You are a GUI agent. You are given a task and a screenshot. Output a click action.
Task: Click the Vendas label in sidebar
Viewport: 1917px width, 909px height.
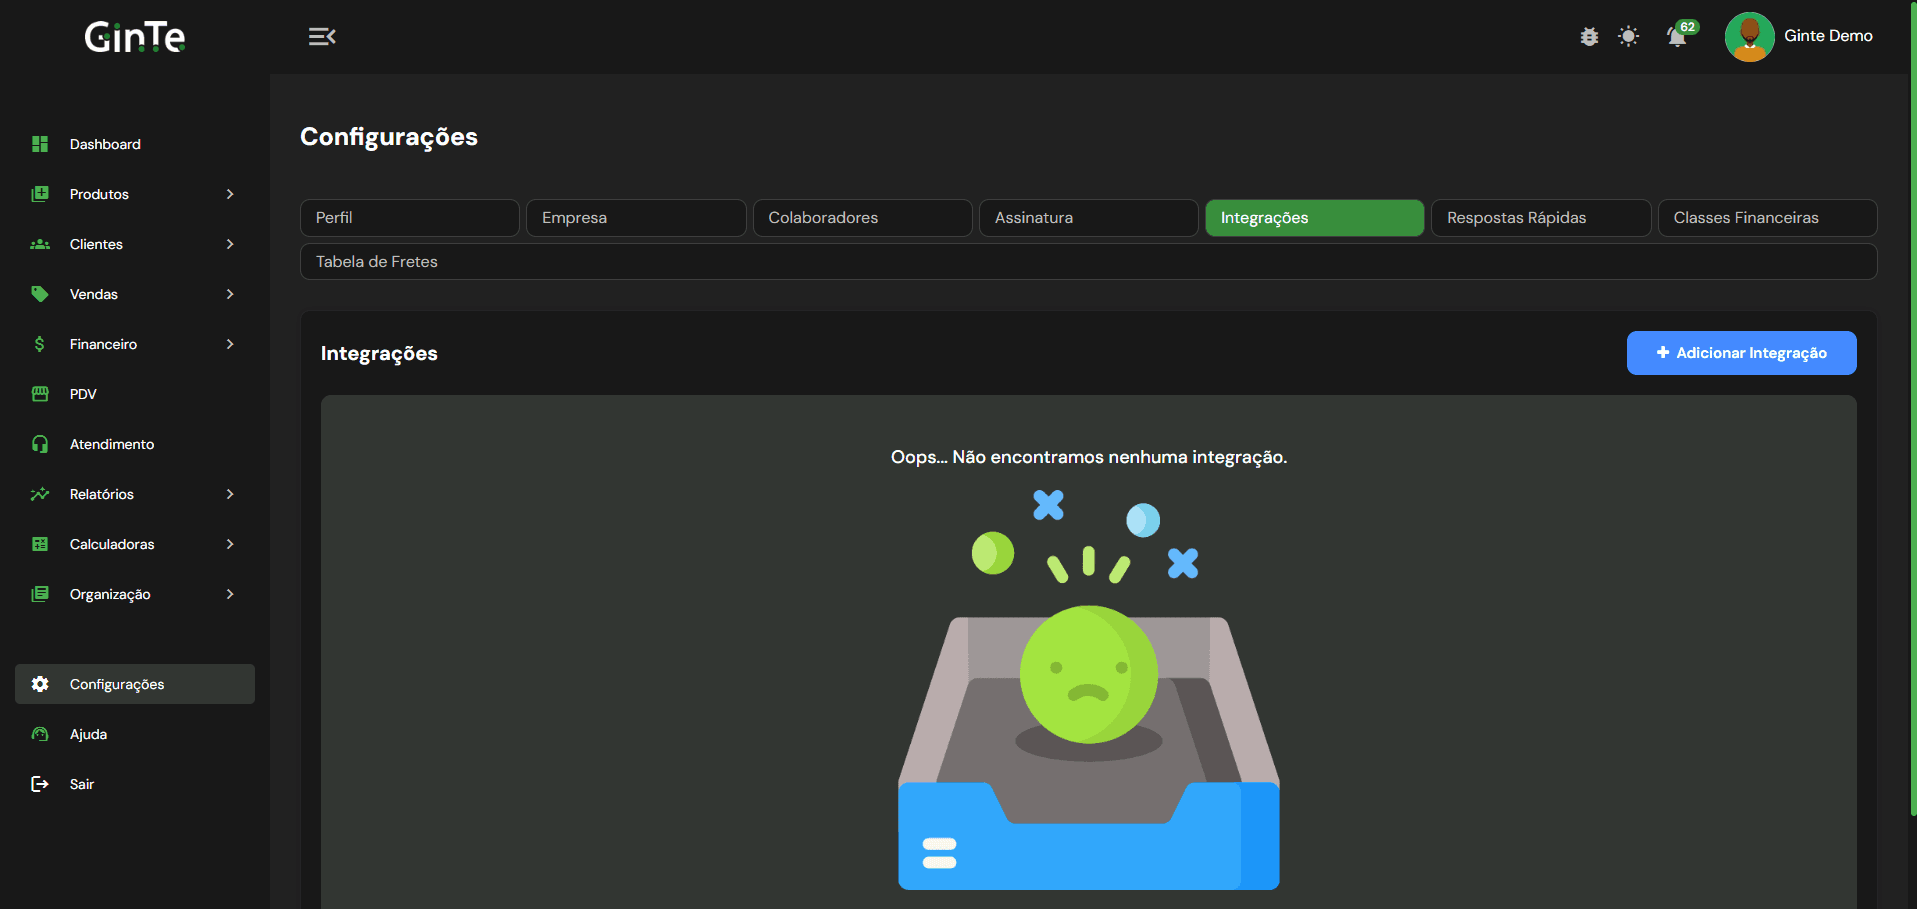coord(94,294)
